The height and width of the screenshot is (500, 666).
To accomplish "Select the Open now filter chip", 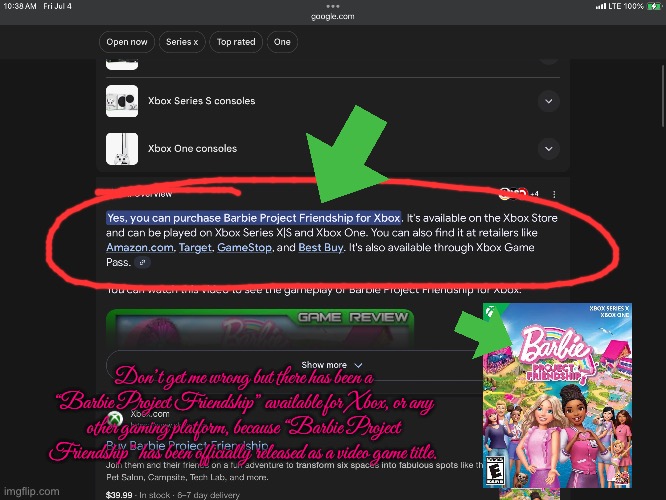I will [x=127, y=42].
